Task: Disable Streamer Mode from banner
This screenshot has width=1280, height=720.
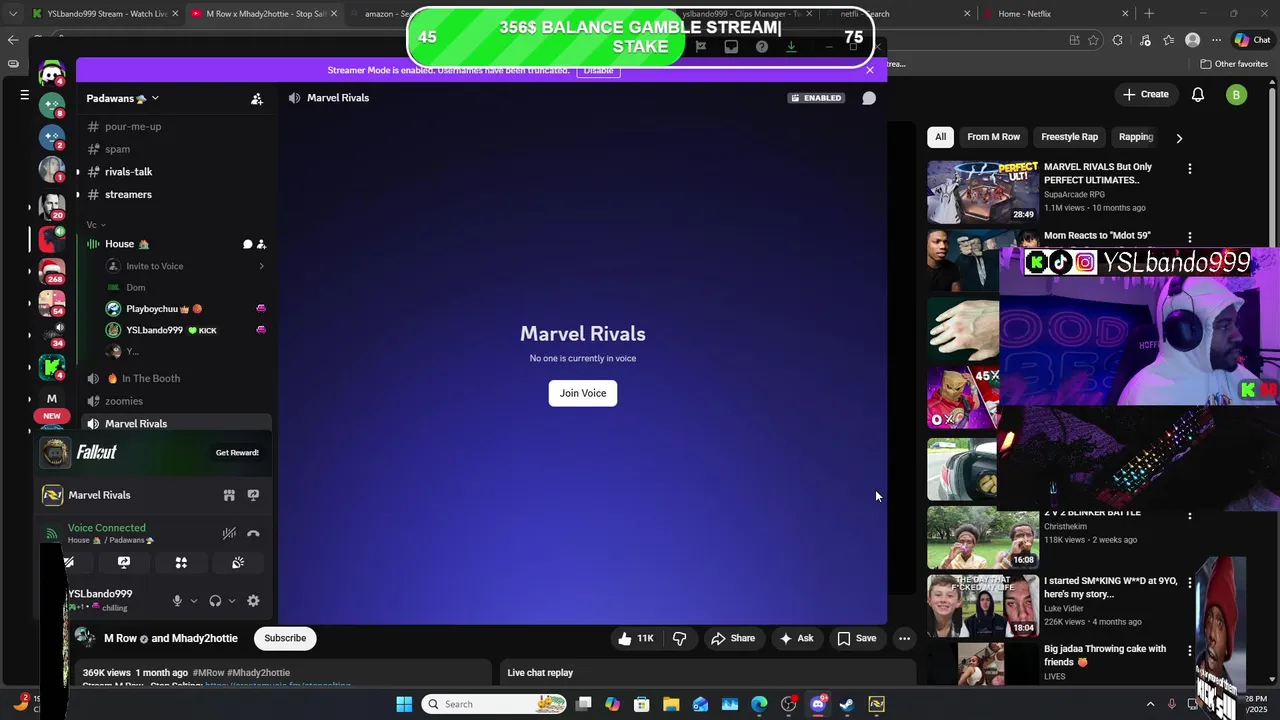Action: [598, 70]
